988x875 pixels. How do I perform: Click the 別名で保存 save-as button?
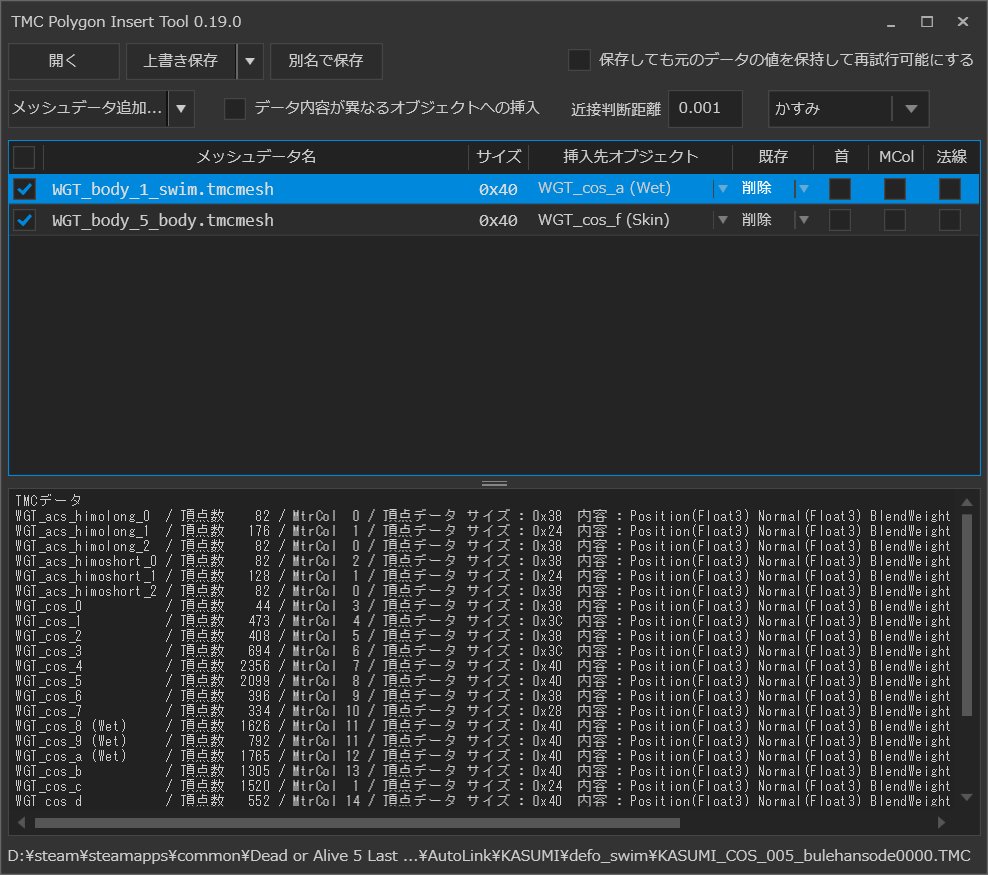coord(326,61)
